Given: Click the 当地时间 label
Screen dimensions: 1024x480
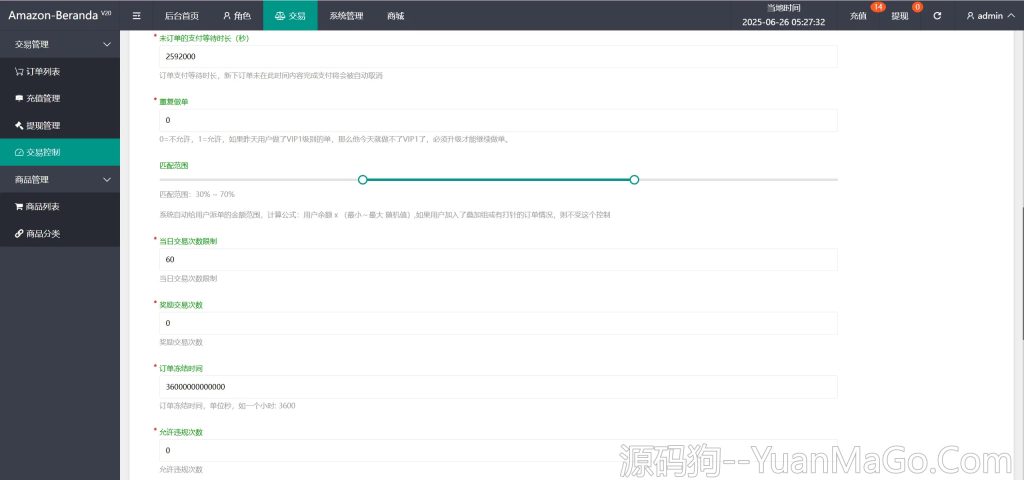Looking at the screenshot, I should (x=783, y=8).
